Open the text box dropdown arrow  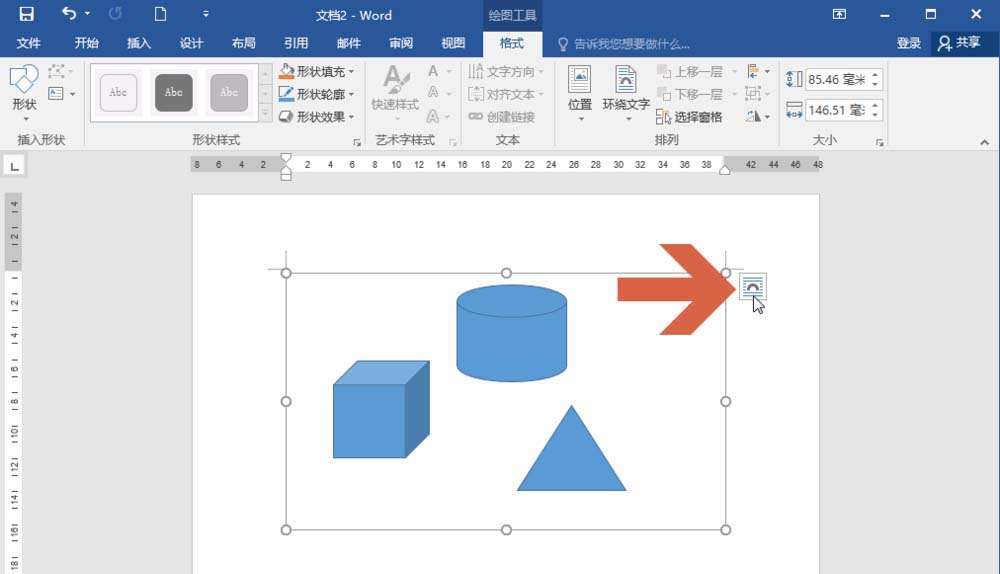pos(72,94)
